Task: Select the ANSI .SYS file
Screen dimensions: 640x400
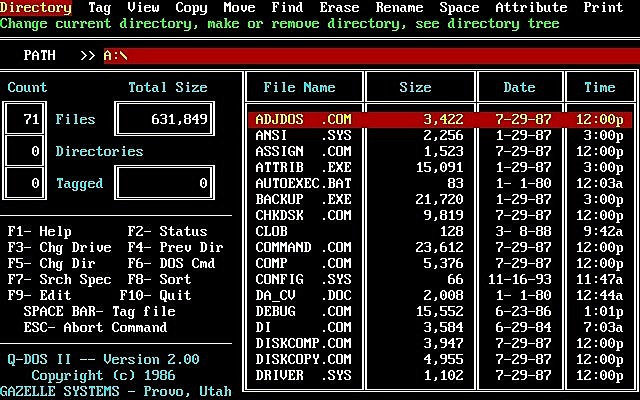Action: (440, 135)
